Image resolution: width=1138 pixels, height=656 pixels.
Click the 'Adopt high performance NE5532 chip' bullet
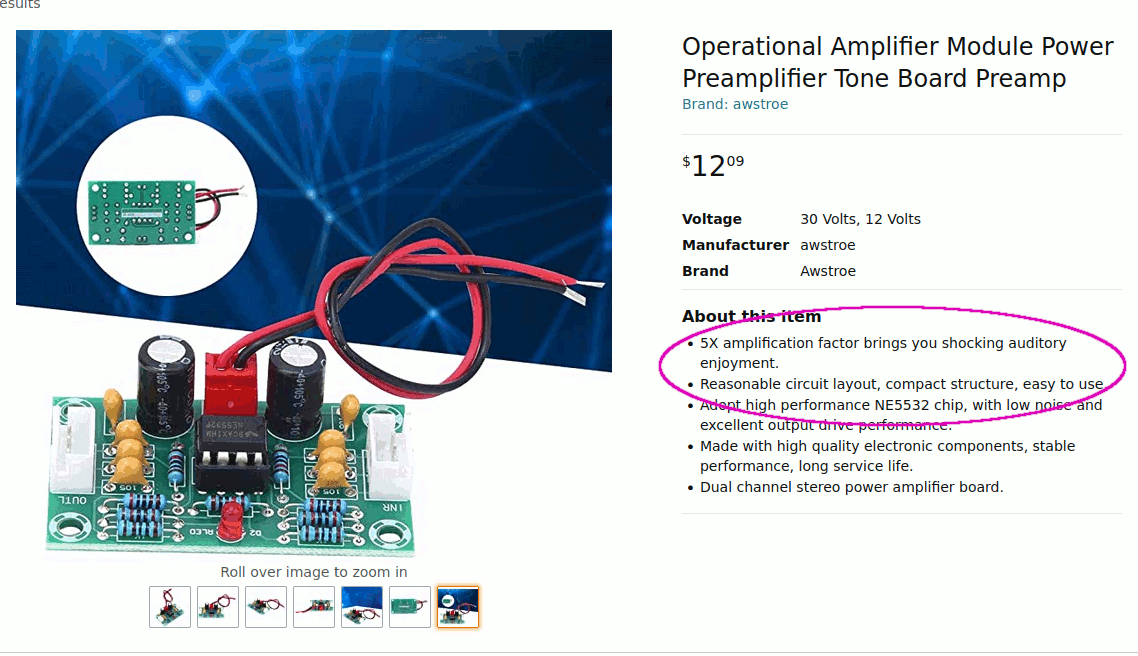coord(901,415)
